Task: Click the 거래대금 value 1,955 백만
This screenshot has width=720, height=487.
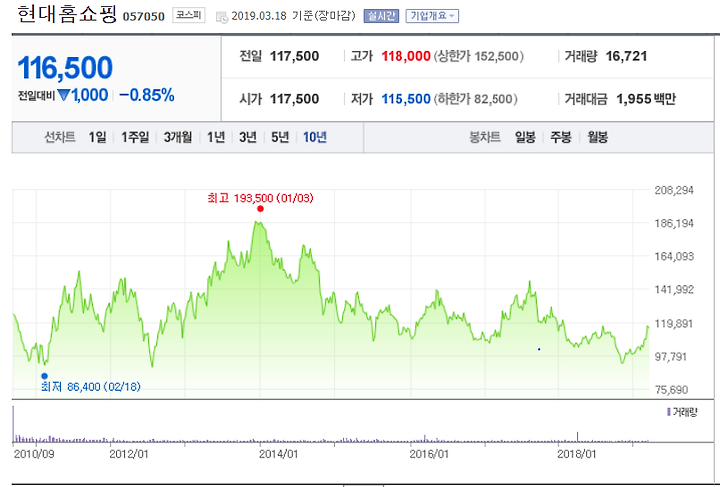Action: pyautogui.click(x=646, y=99)
